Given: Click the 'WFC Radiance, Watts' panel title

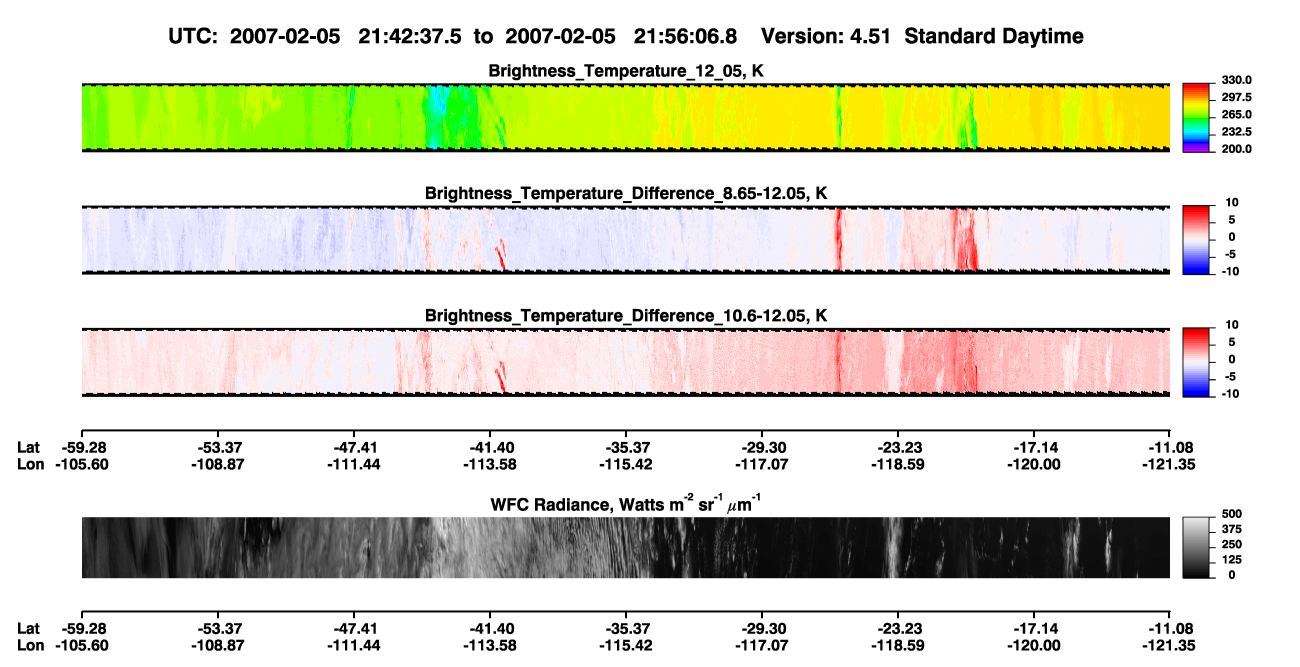Looking at the screenshot, I should (x=626, y=503).
